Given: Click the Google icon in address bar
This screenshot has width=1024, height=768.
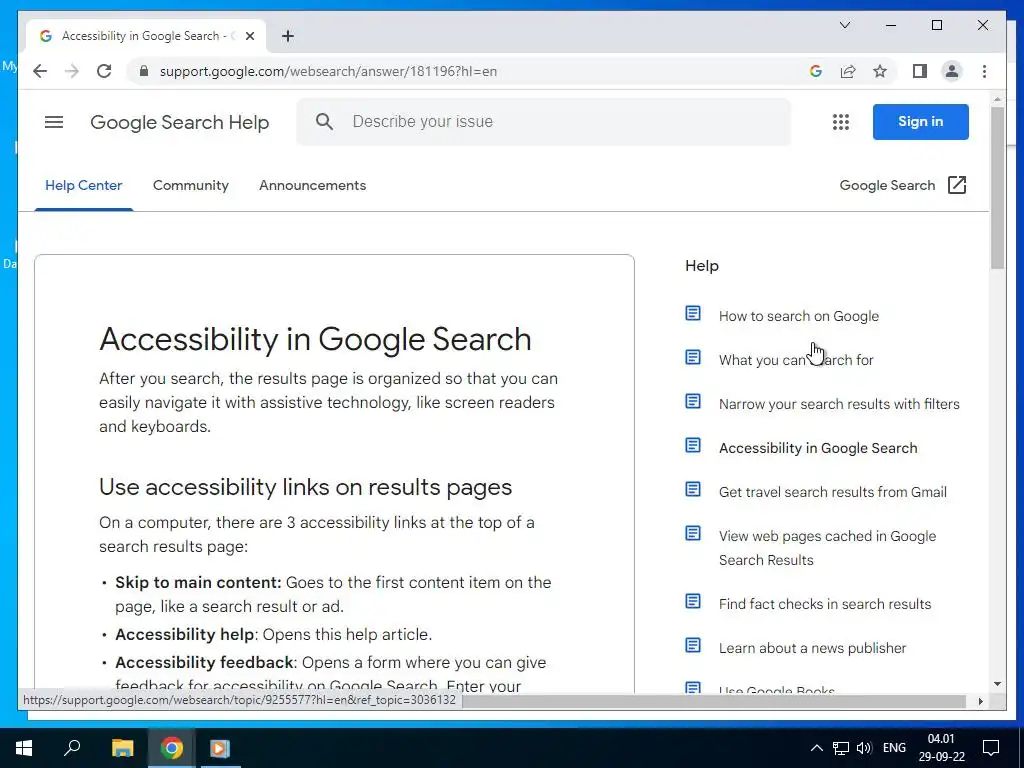Looking at the screenshot, I should 816,71.
